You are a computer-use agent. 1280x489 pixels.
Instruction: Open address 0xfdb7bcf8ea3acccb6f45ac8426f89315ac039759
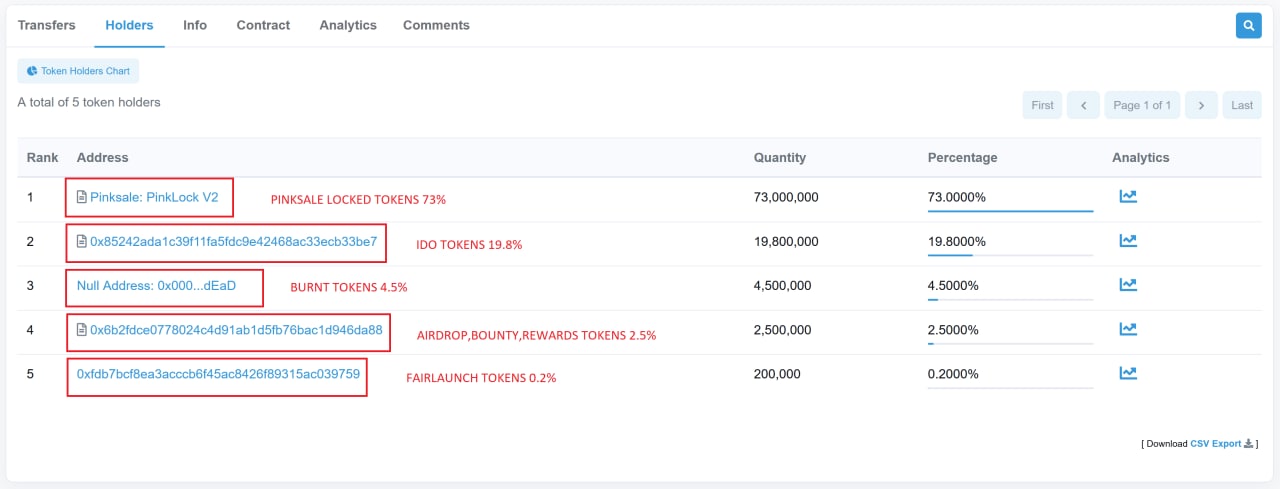pyautogui.click(x=218, y=373)
